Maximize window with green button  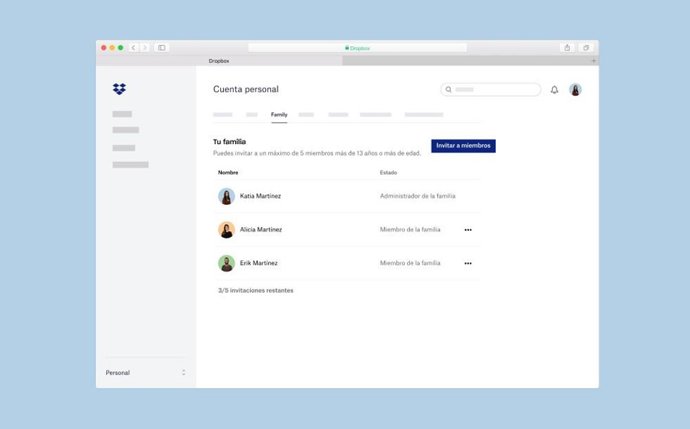click(121, 48)
